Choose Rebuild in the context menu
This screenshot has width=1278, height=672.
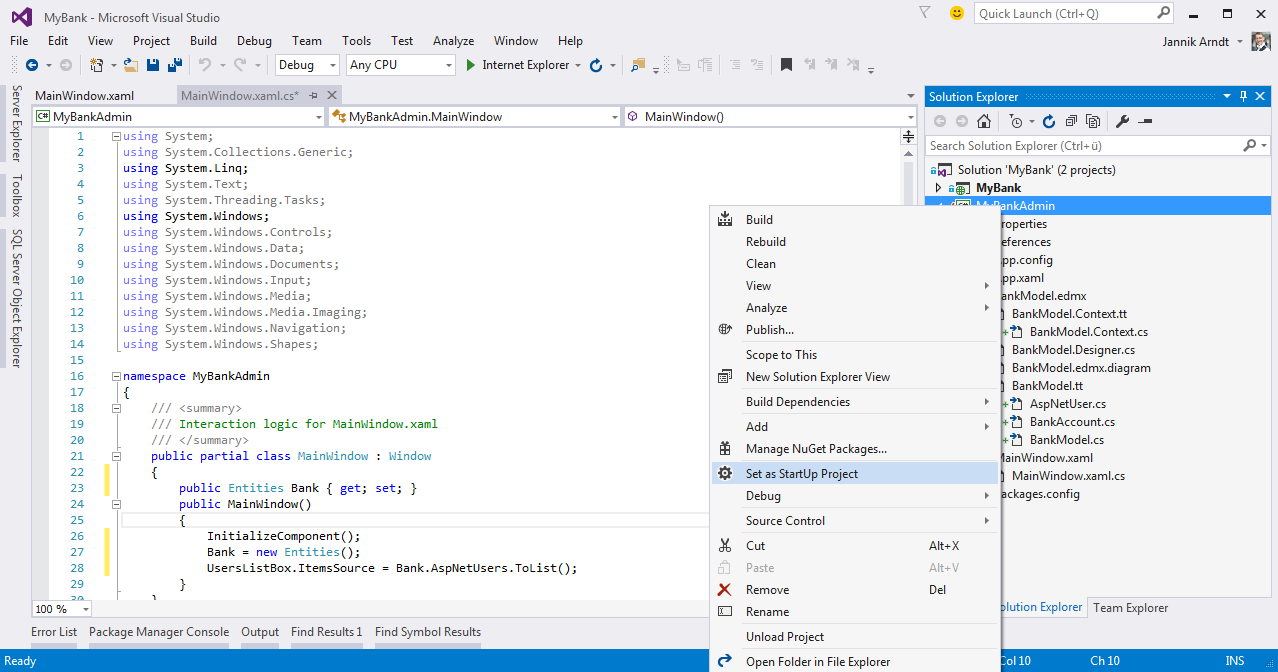coord(855,242)
